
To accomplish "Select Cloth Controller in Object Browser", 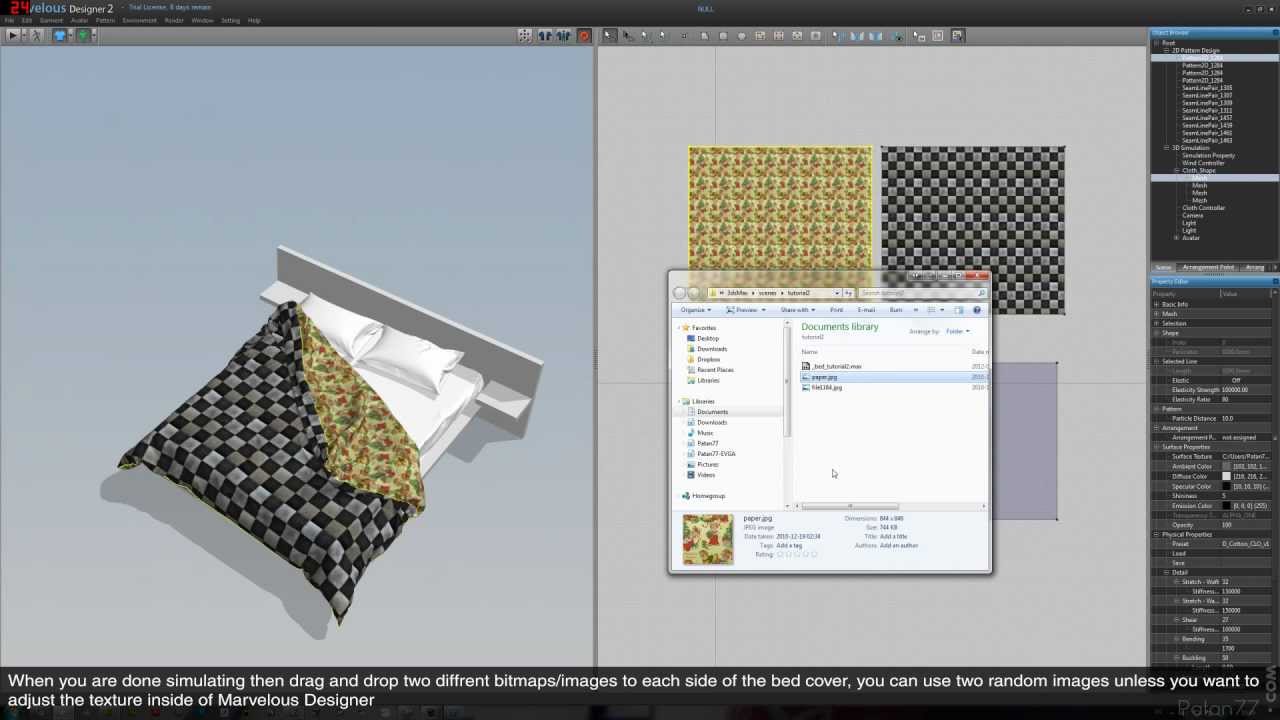I will point(1203,208).
